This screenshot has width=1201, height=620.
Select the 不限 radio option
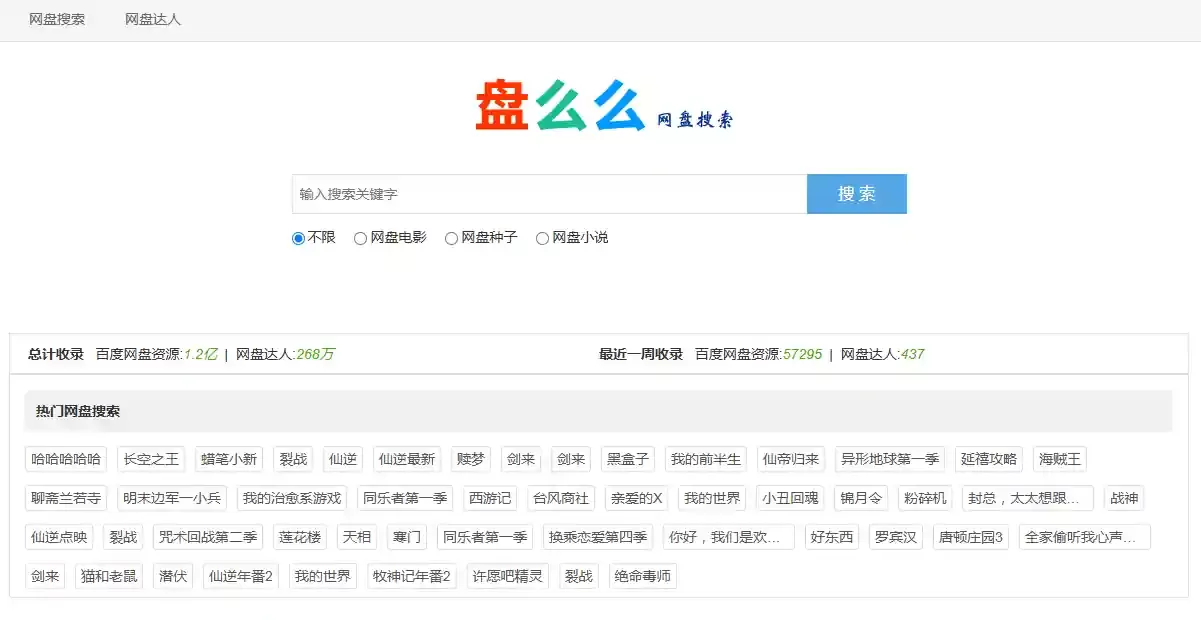tap(298, 238)
